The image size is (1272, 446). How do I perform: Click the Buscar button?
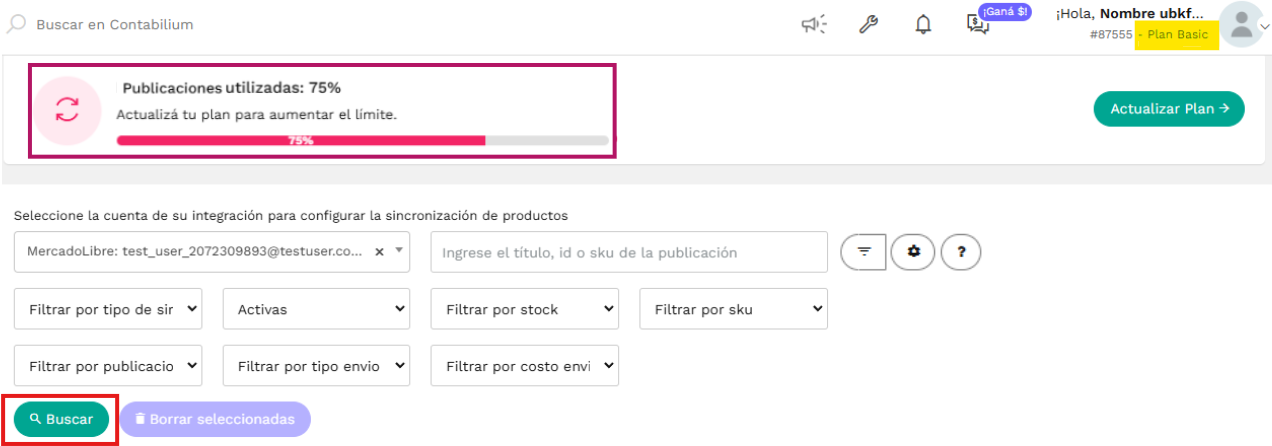point(61,419)
